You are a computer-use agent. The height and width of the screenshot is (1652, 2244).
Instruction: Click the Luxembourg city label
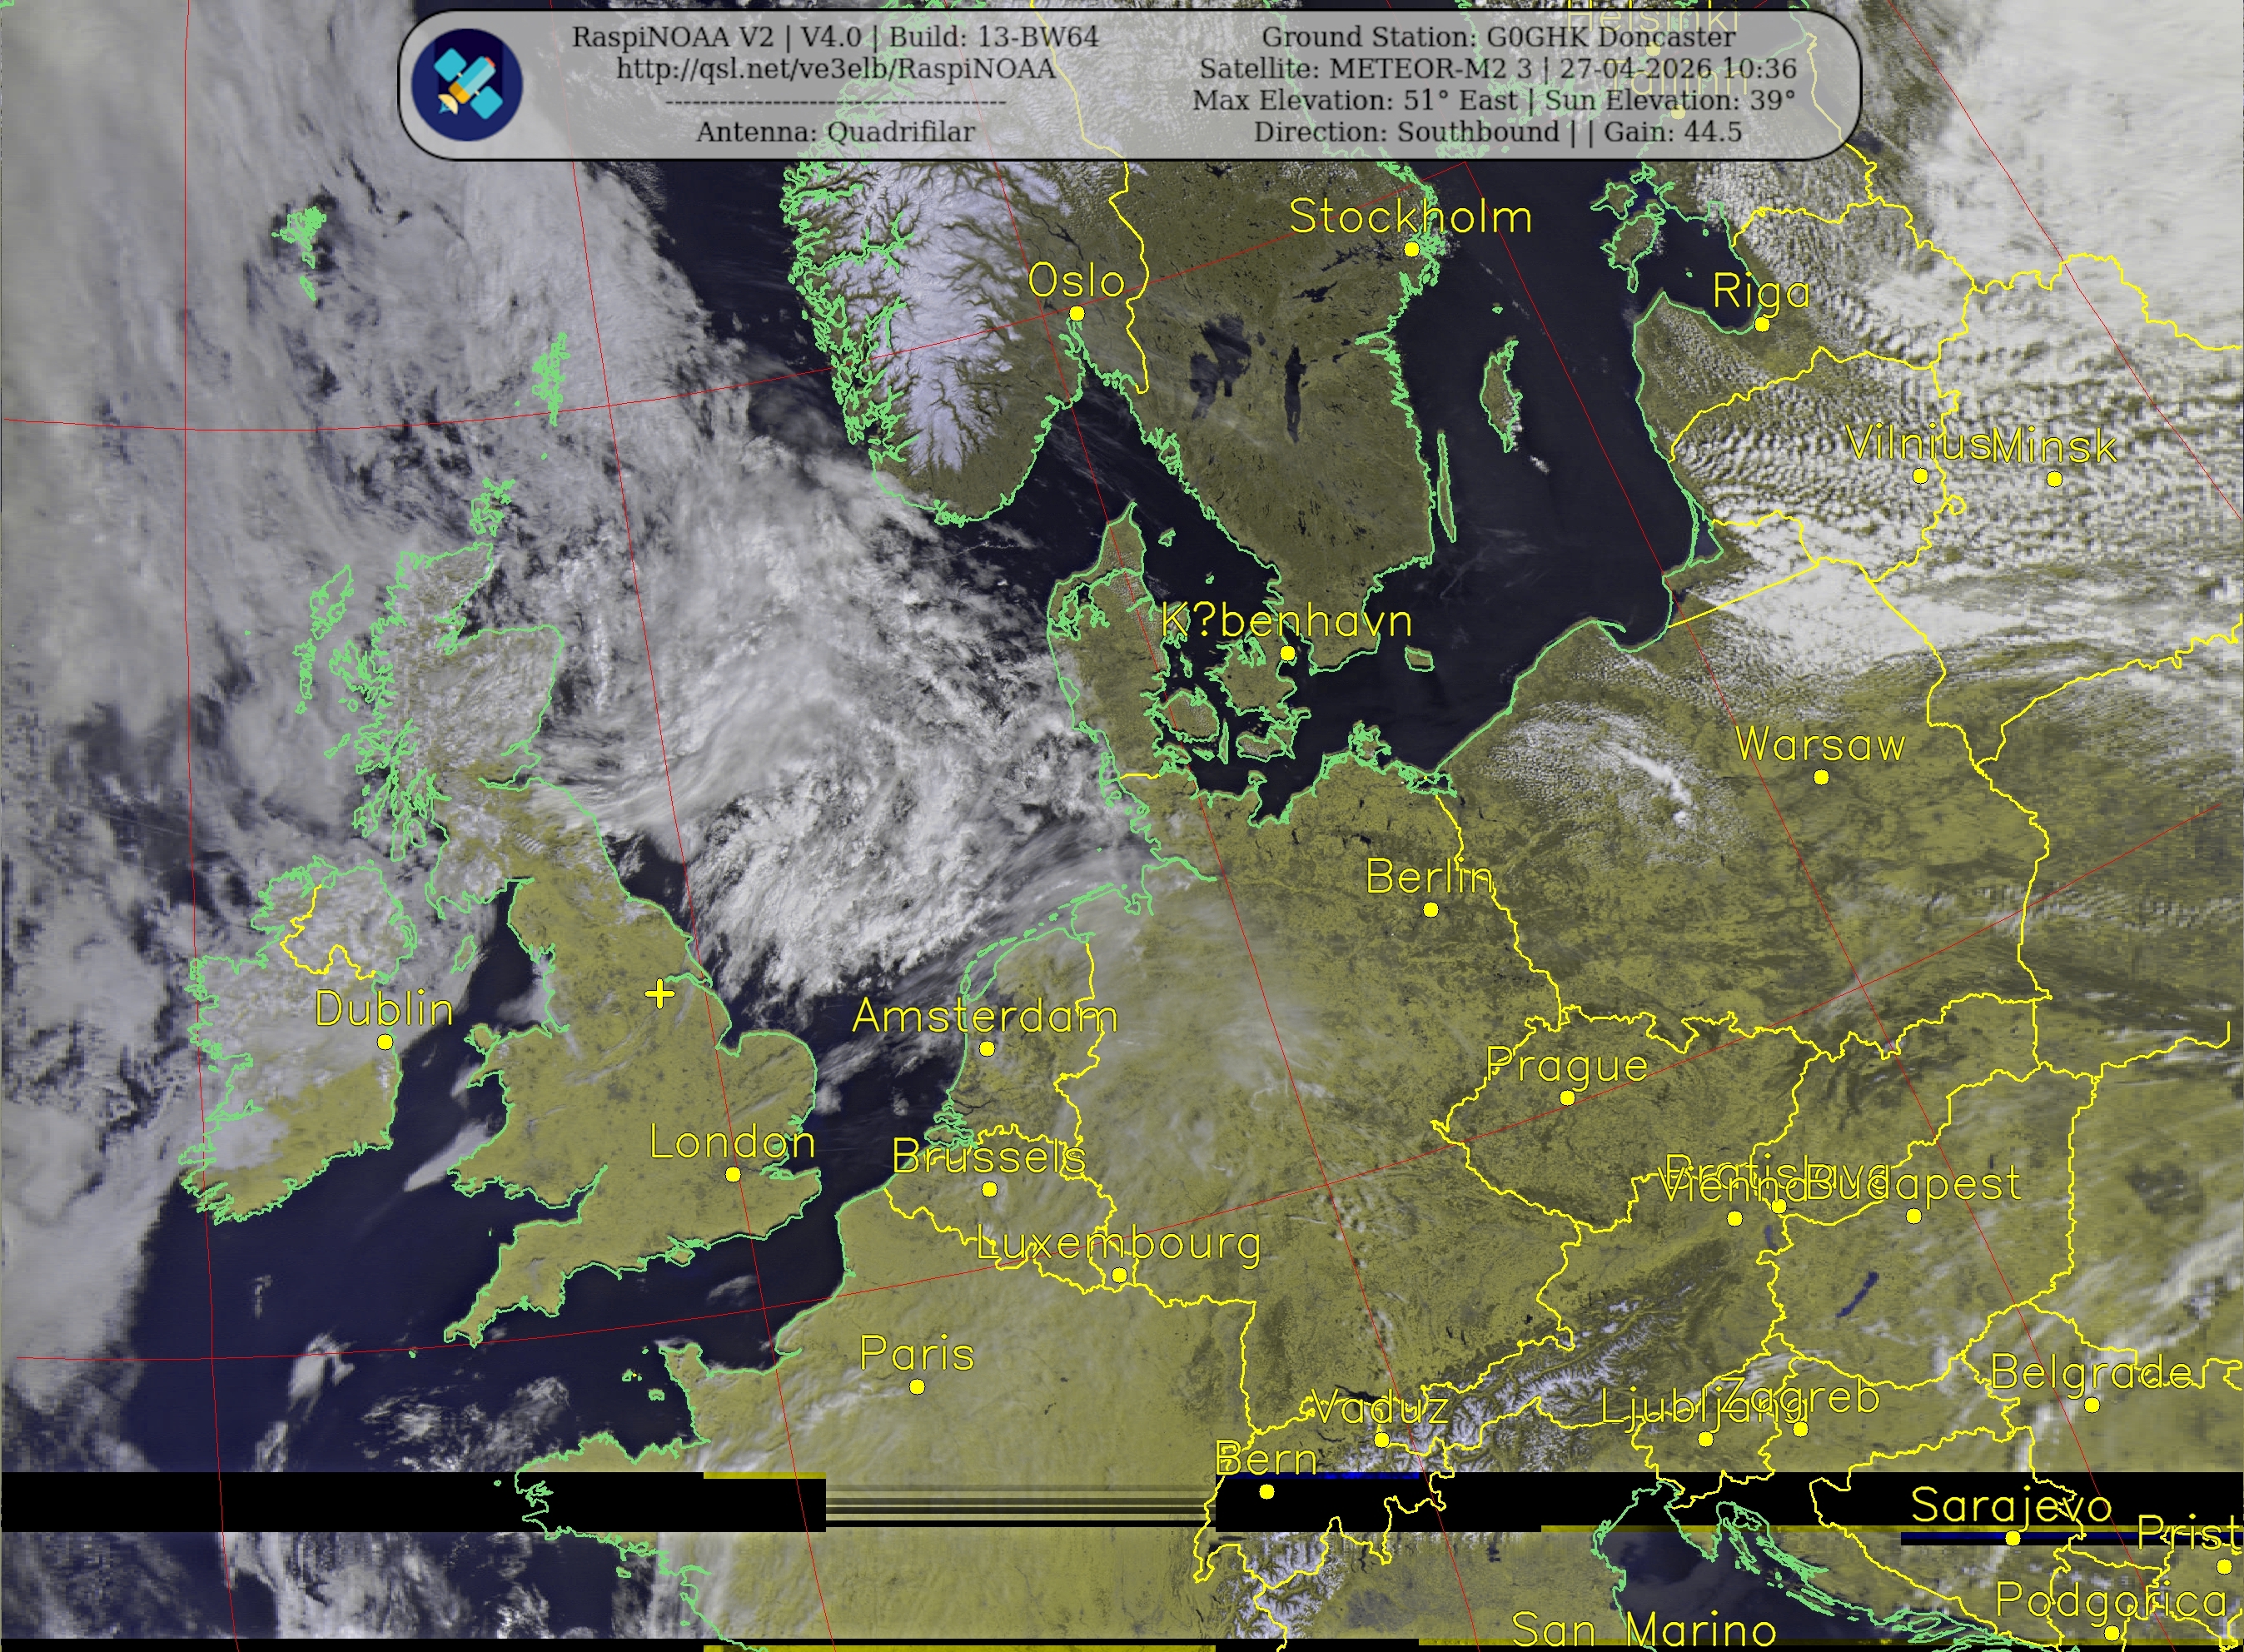tap(1118, 1245)
